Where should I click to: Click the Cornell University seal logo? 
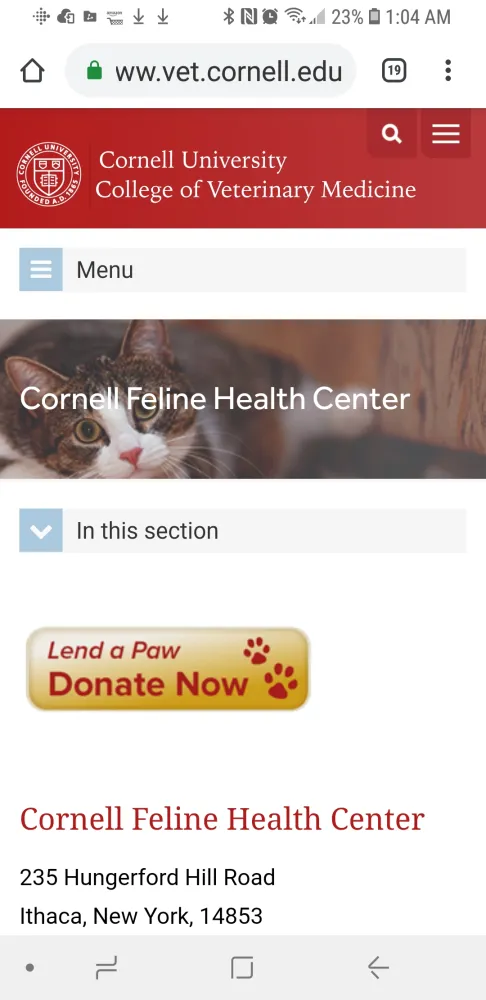49,174
